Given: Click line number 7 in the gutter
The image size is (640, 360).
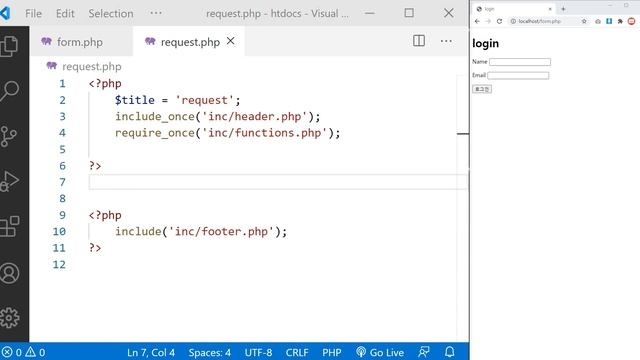Looking at the screenshot, I should point(62,182).
